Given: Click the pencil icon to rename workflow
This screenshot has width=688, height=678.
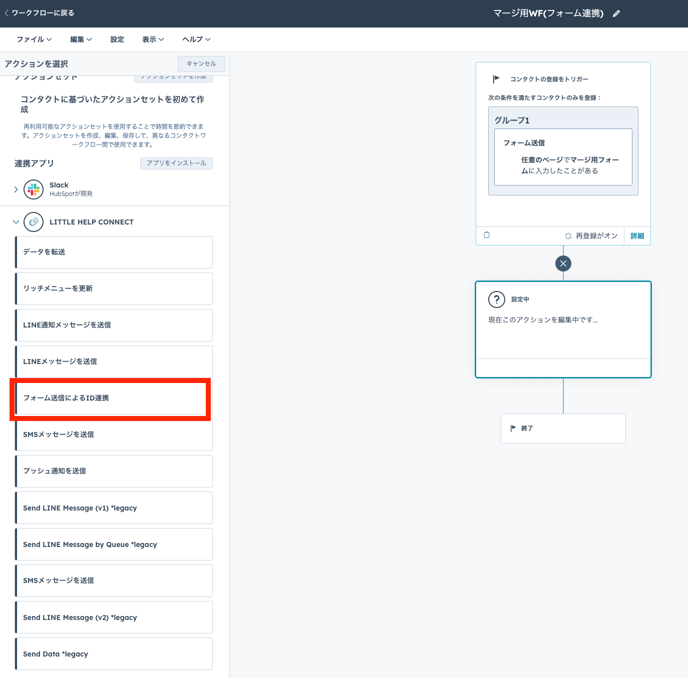Looking at the screenshot, I should pos(617,14).
